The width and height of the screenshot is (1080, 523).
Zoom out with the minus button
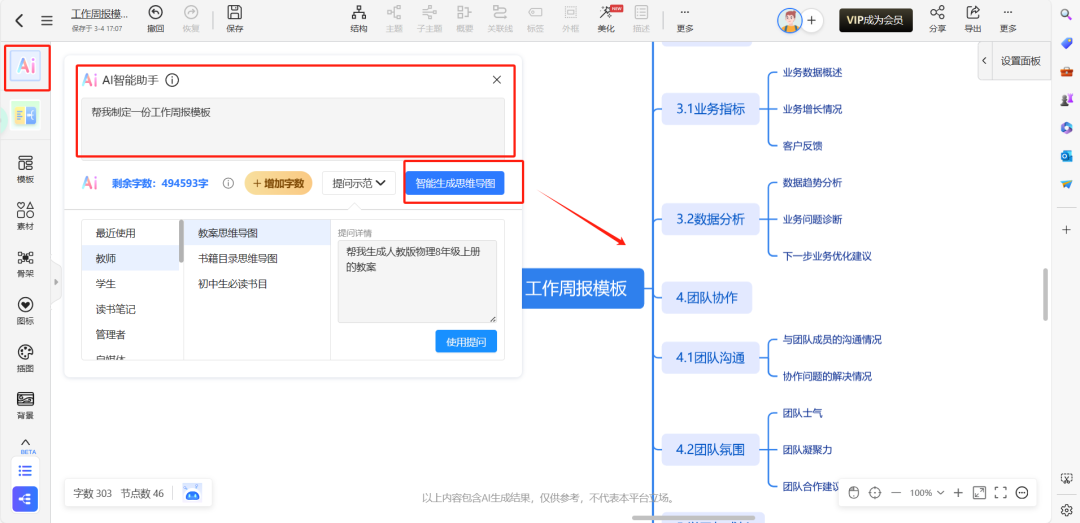pyautogui.click(x=896, y=493)
